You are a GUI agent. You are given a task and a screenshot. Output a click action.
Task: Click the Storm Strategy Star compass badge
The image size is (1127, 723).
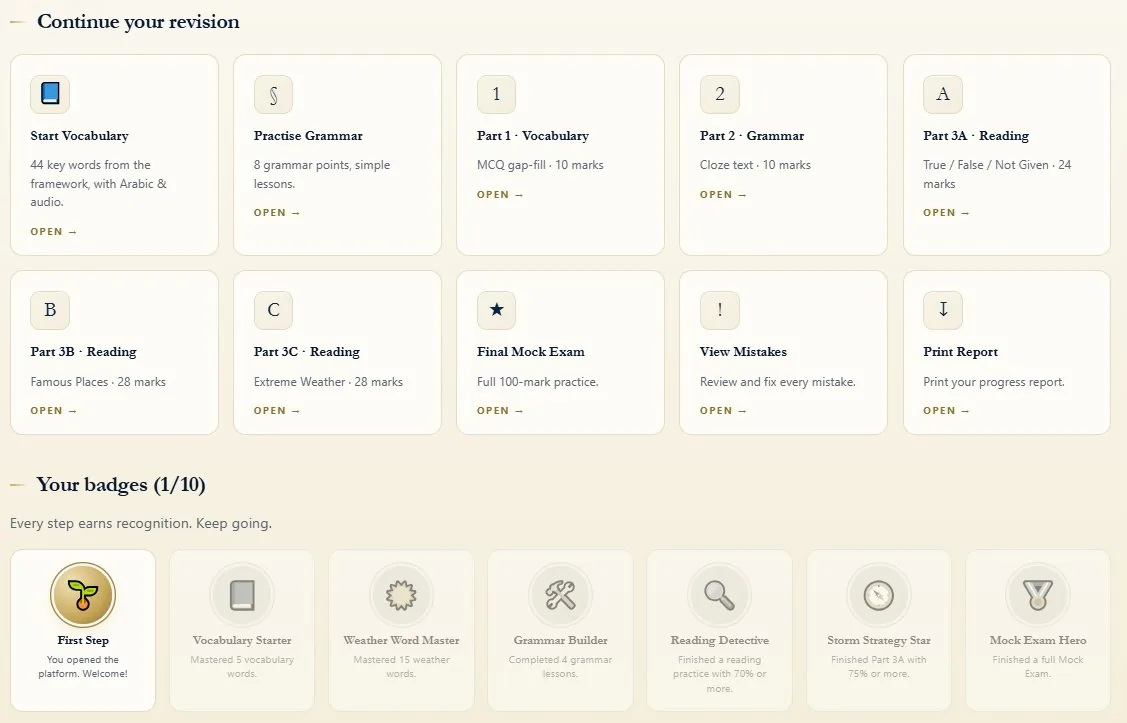coord(878,595)
